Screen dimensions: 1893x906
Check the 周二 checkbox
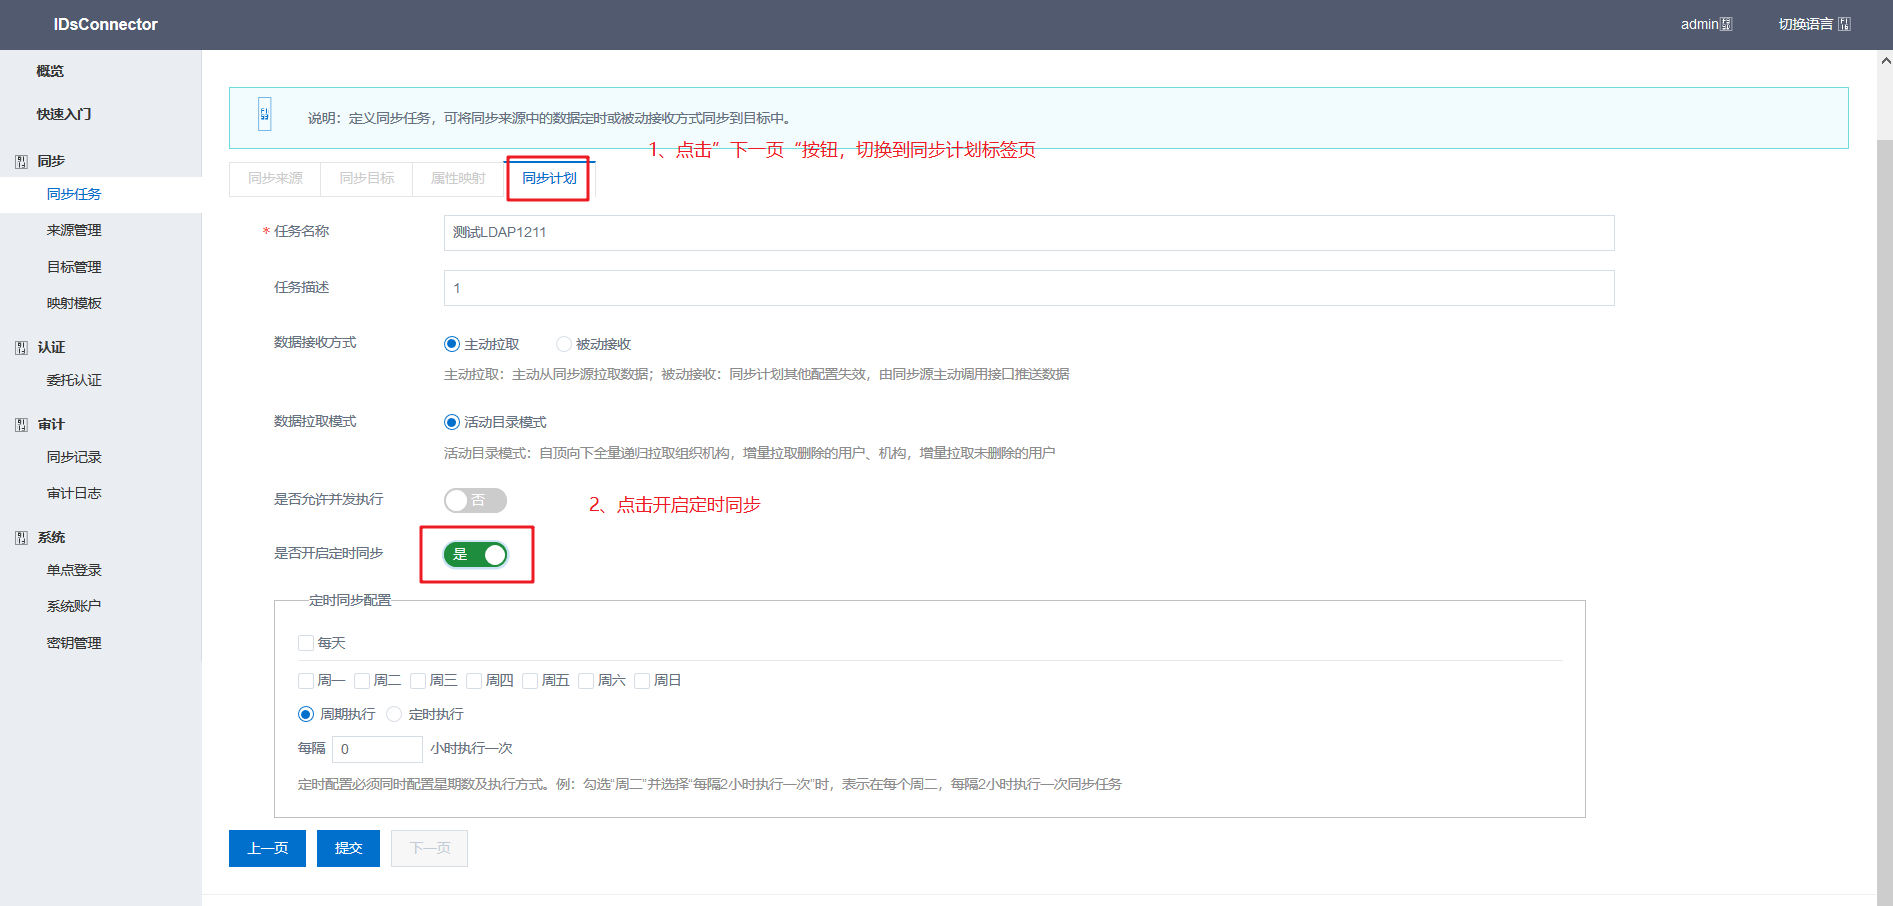click(x=362, y=681)
